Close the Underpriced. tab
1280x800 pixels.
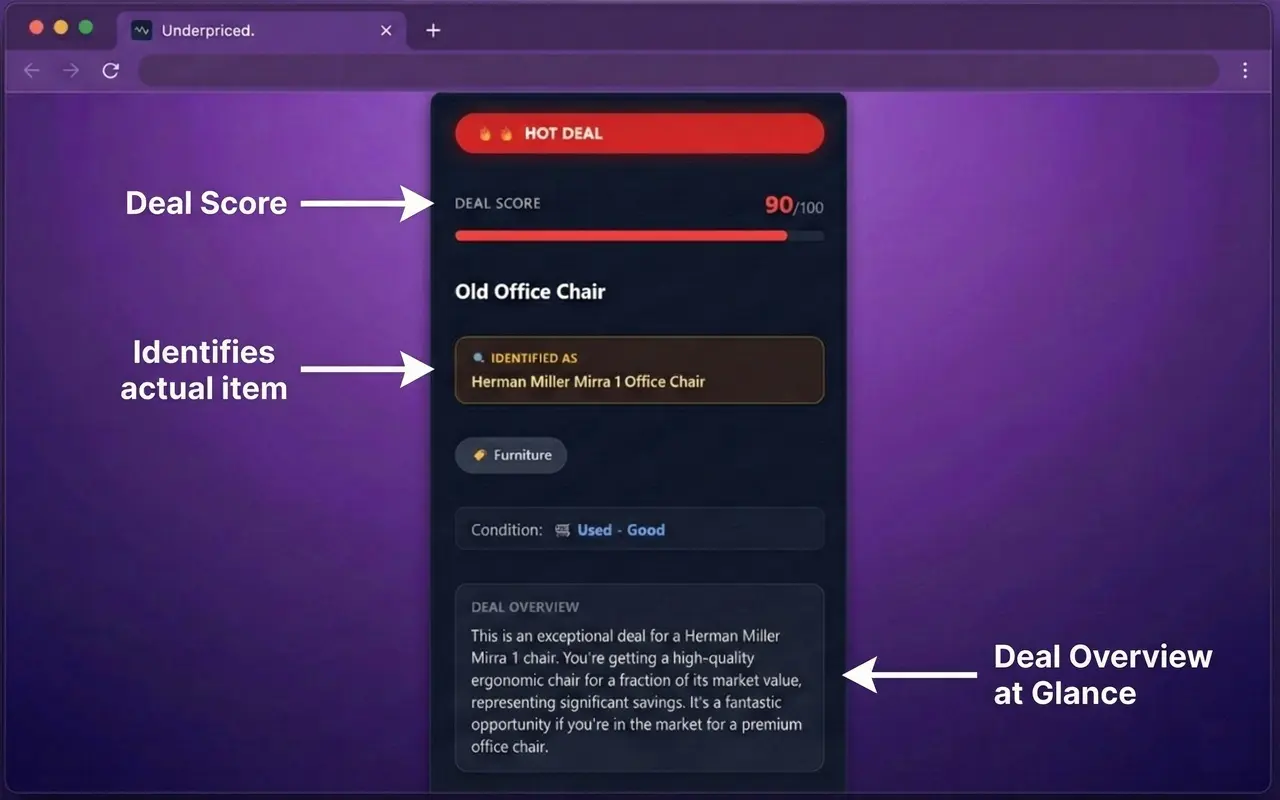pyautogui.click(x=386, y=31)
